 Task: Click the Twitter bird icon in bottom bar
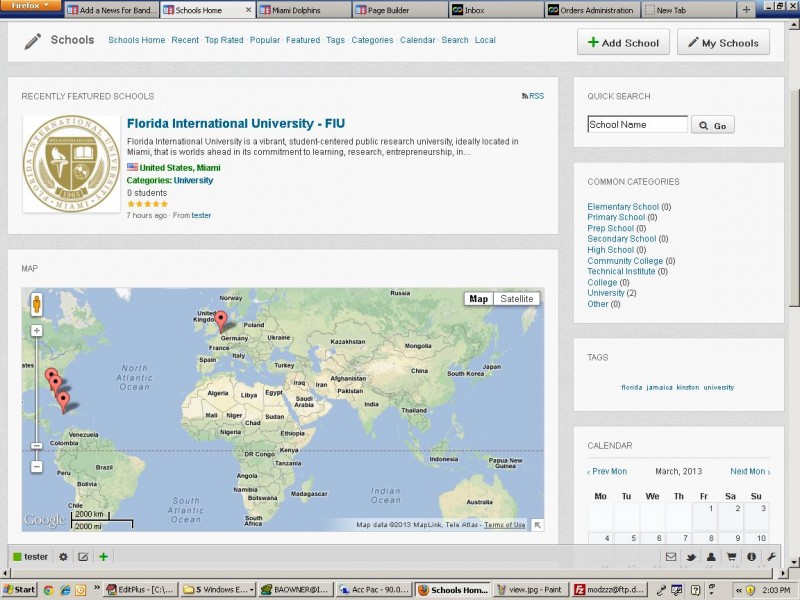pos(691,557)
